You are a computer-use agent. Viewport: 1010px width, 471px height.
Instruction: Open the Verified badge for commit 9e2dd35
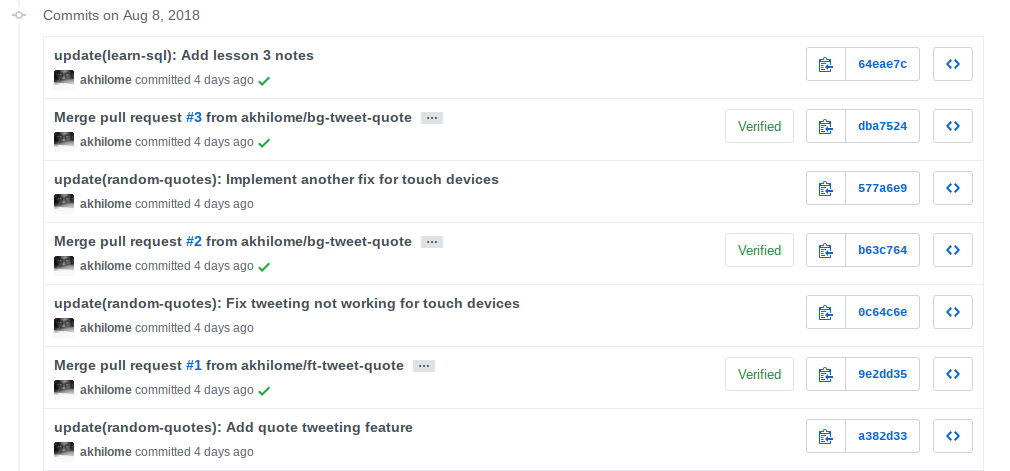point(759,375)
